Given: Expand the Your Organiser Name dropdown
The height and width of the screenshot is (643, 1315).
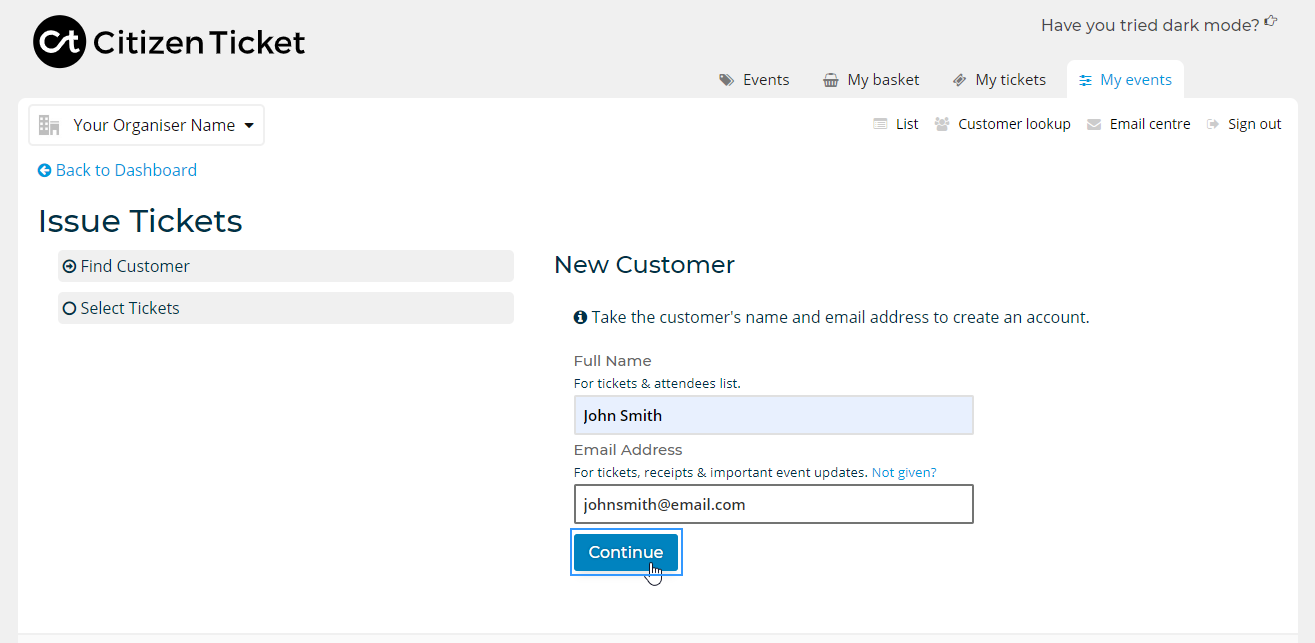Looking at the screenshot, I should (x=147, y=125).
